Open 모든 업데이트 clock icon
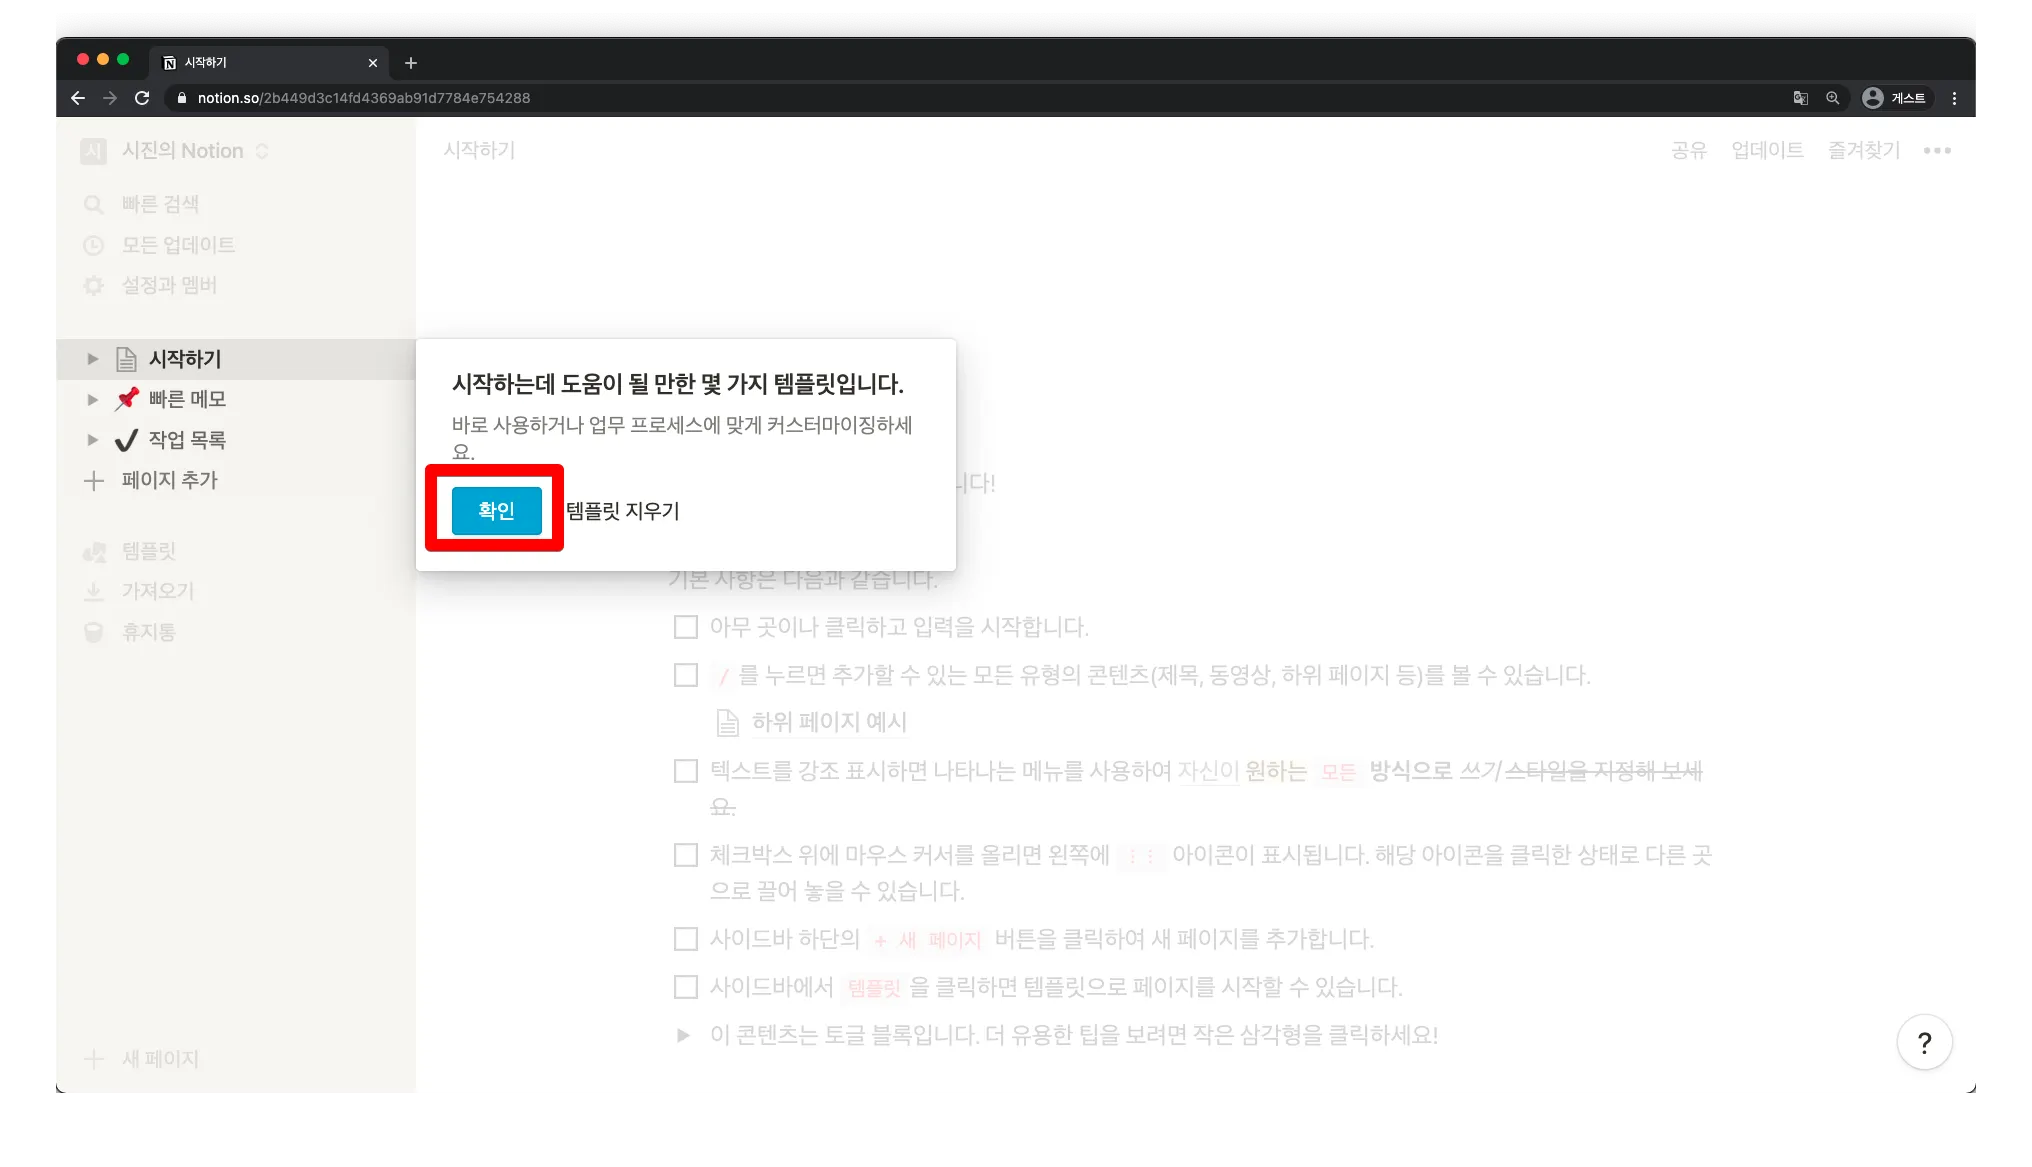The image size is (2032, 1167). pos(94,246)
